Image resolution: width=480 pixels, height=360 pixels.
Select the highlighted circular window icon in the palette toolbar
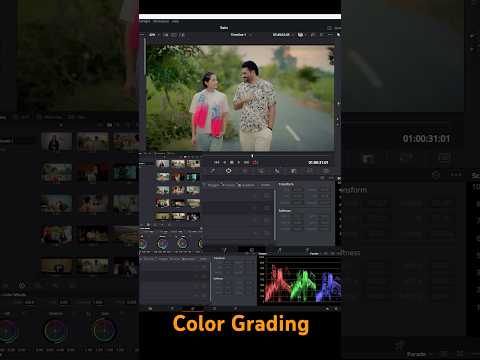[x=228, y=171]
